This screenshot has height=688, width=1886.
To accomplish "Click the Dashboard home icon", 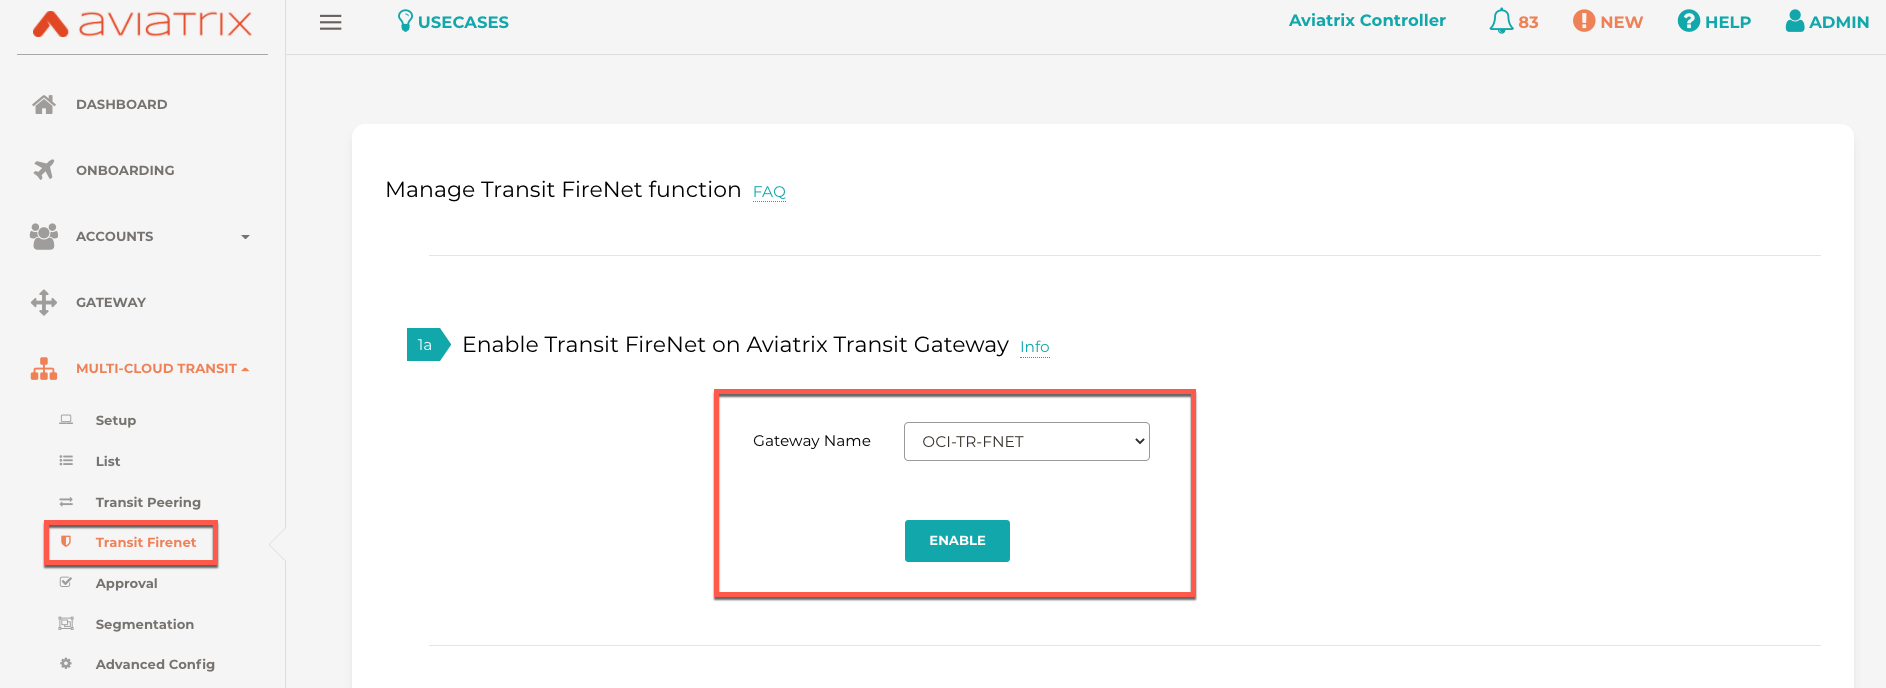I will coord(44,103).
